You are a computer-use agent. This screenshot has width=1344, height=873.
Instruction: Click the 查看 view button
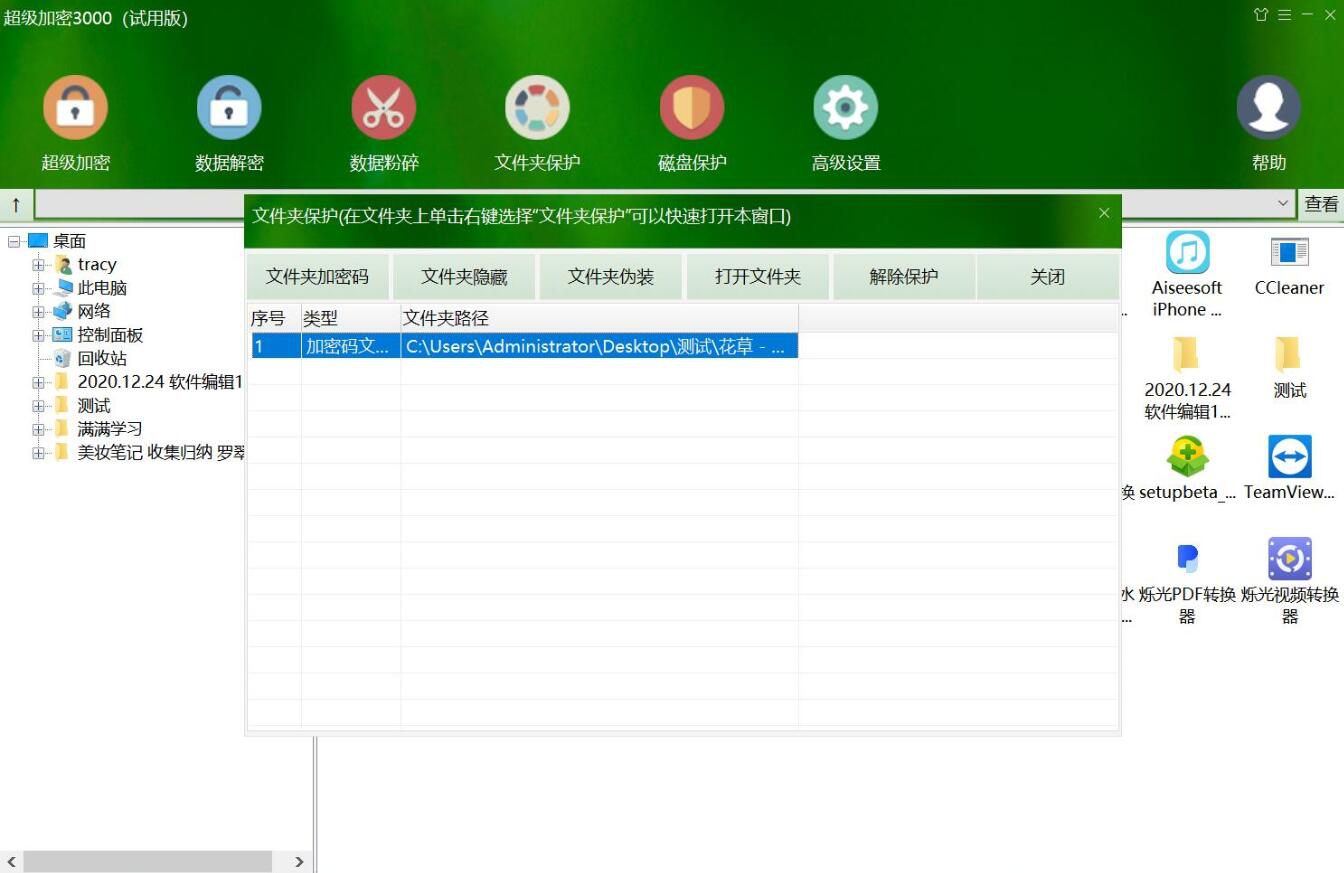pyautogui.click(x=1321, y=204)
